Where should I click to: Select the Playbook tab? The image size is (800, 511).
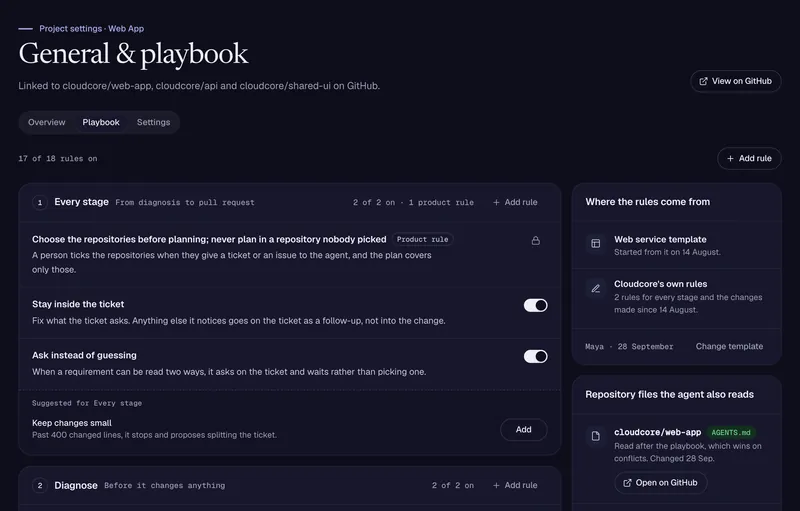click(x=101, y=122)
